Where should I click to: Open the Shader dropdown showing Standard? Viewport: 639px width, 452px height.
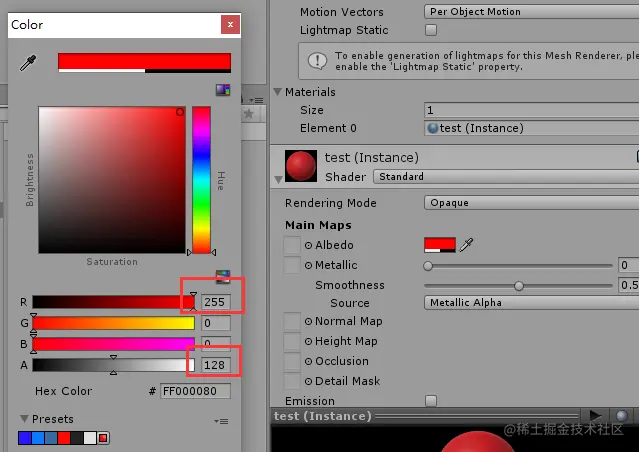[x=506, y=176]
